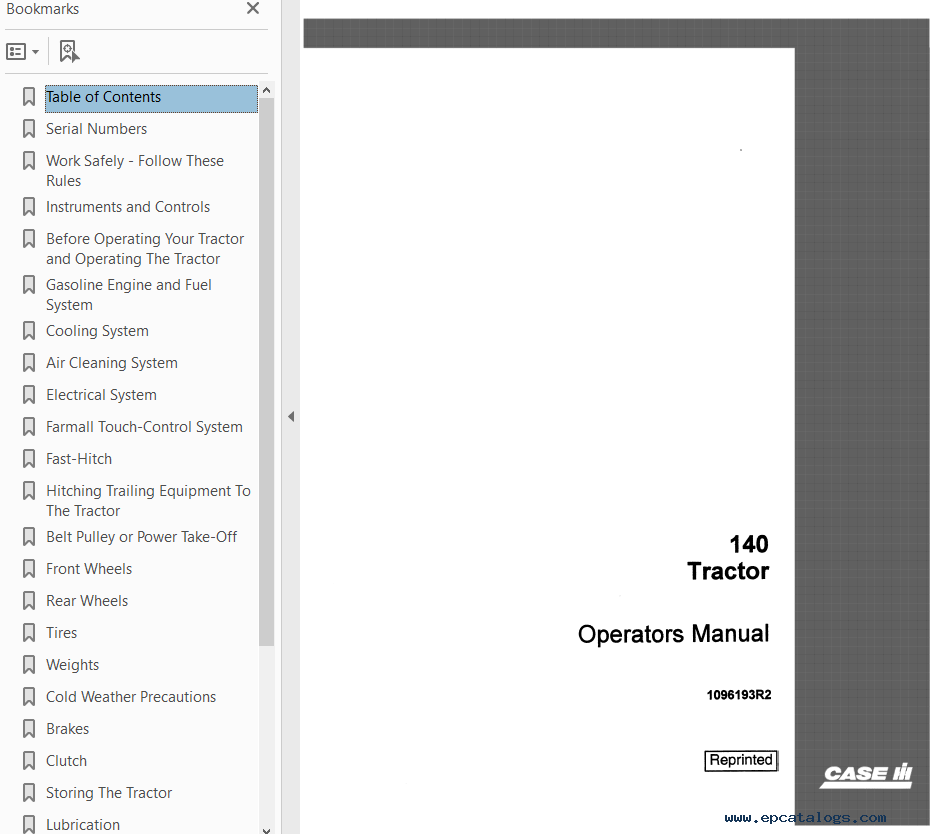Select Work Safely - Follow These Rules bookmark
Image resolution: width=937 pixels, height=834 pixels.
click(135, 171)
